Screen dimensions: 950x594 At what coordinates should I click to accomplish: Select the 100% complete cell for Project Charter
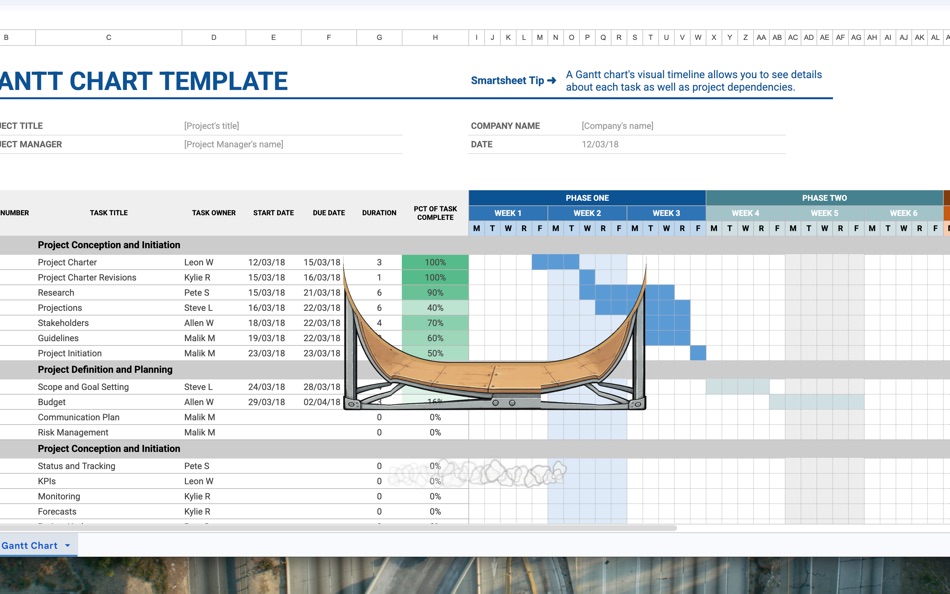point(435,262)
